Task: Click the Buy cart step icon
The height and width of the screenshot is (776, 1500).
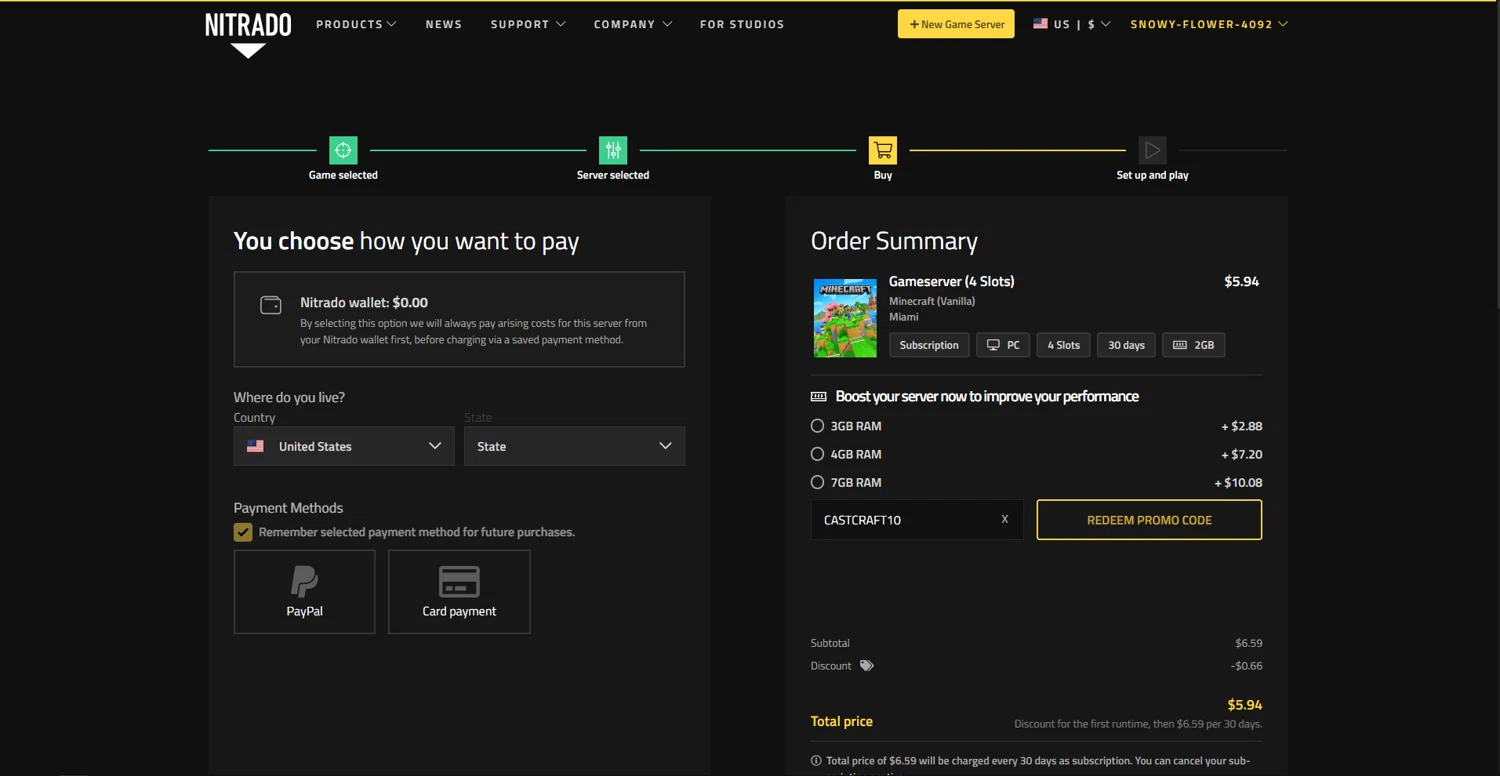Action: (883, 150)
